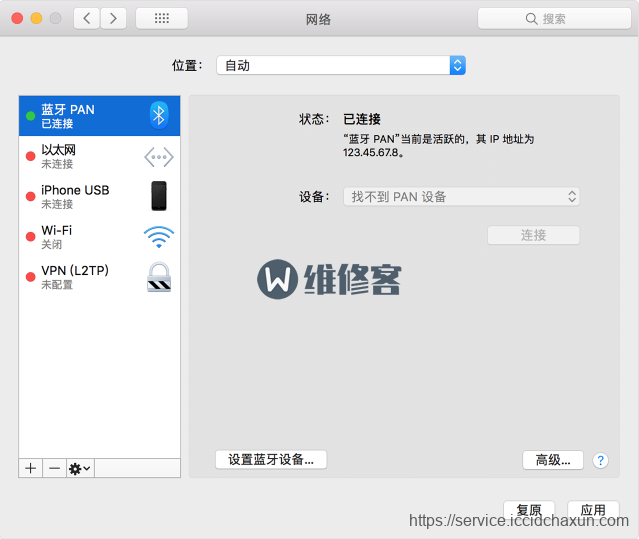Click the red status dot of iPhone USB

coord(31,196)
